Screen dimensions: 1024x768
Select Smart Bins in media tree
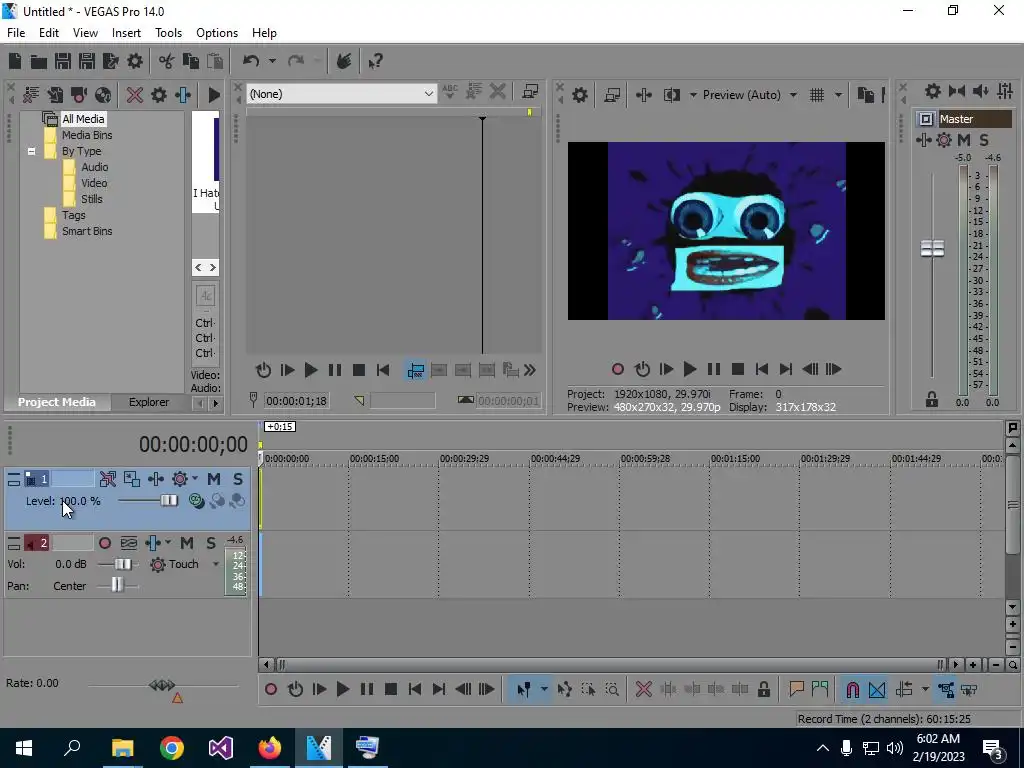coord(87,231)
